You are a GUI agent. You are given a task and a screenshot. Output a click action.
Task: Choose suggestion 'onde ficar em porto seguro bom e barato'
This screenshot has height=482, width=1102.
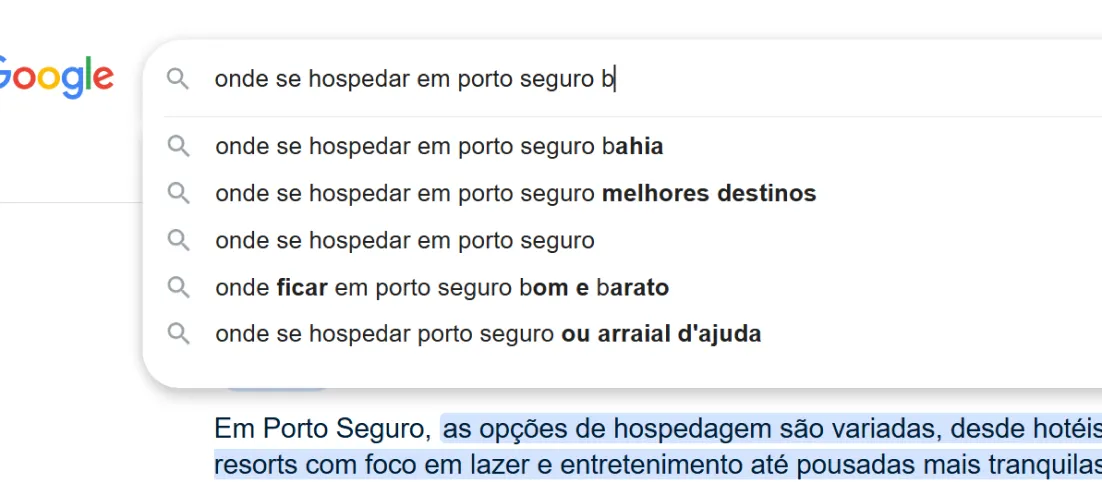pyautogui.click(x=622, y=287)
